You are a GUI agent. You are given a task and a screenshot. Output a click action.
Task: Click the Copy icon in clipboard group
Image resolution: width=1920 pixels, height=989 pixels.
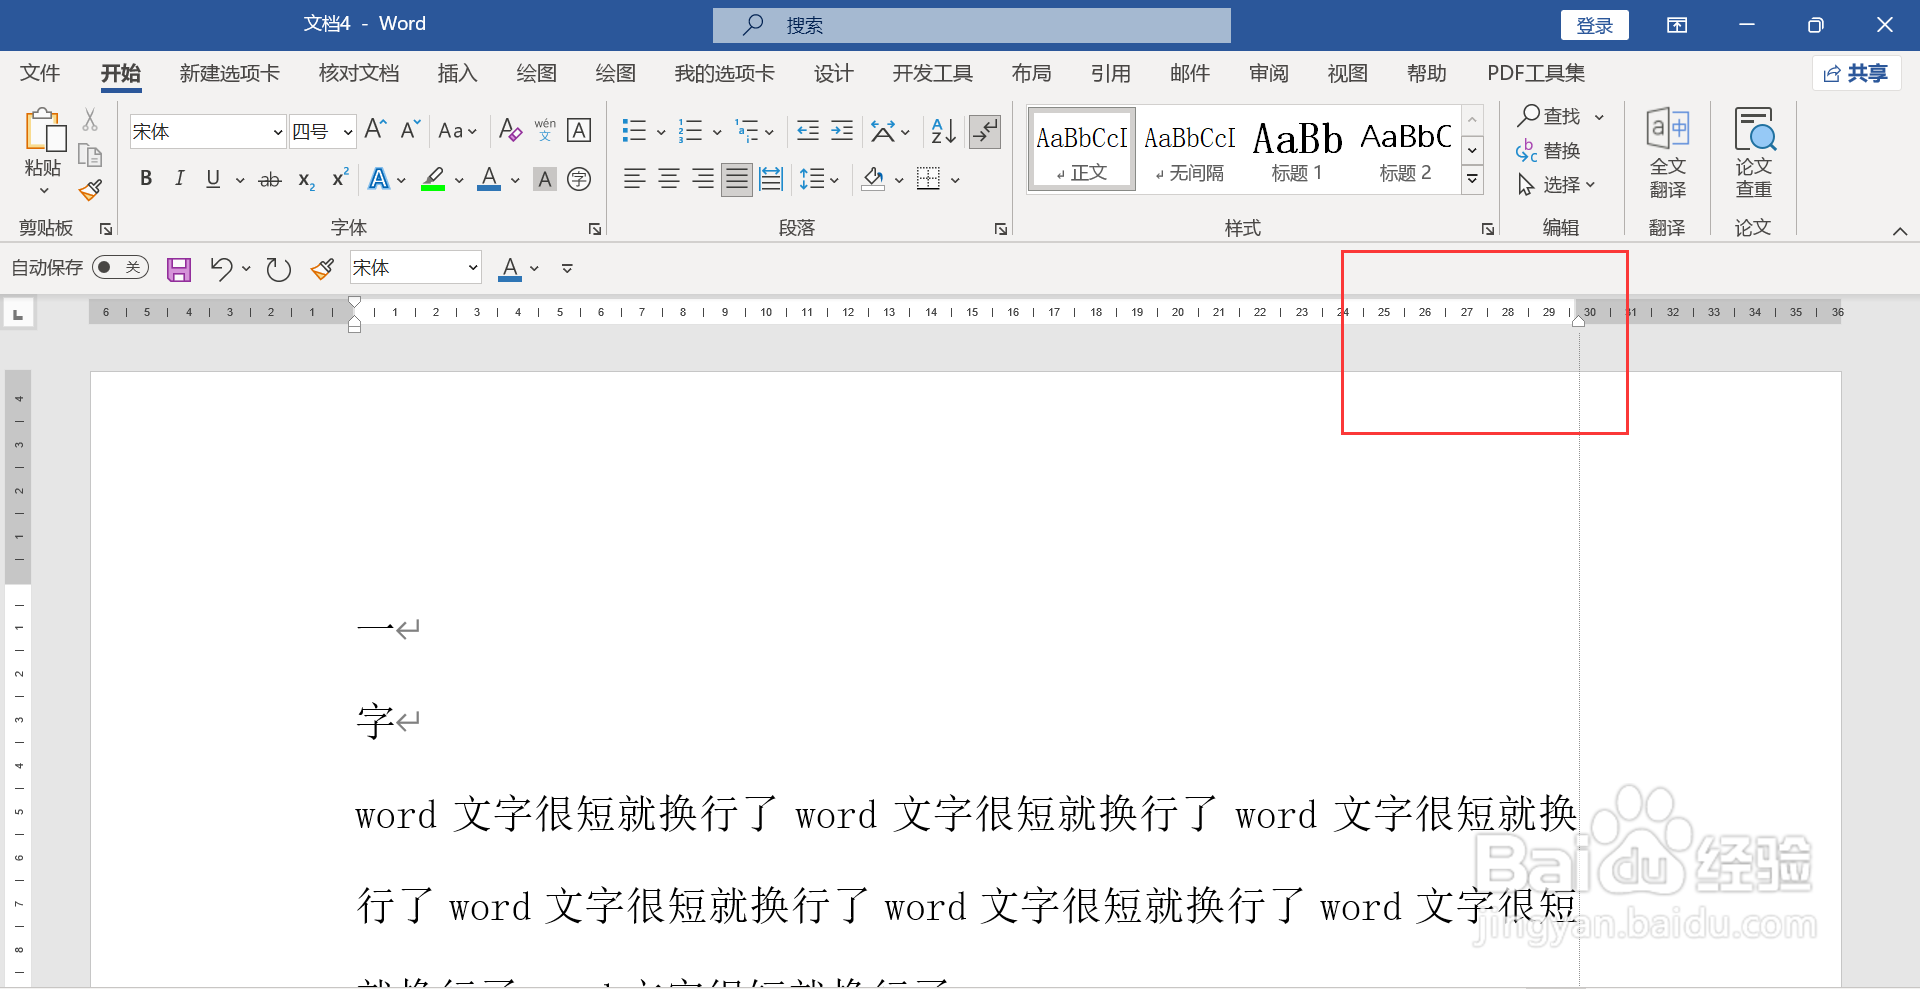[x=90, y=155]
